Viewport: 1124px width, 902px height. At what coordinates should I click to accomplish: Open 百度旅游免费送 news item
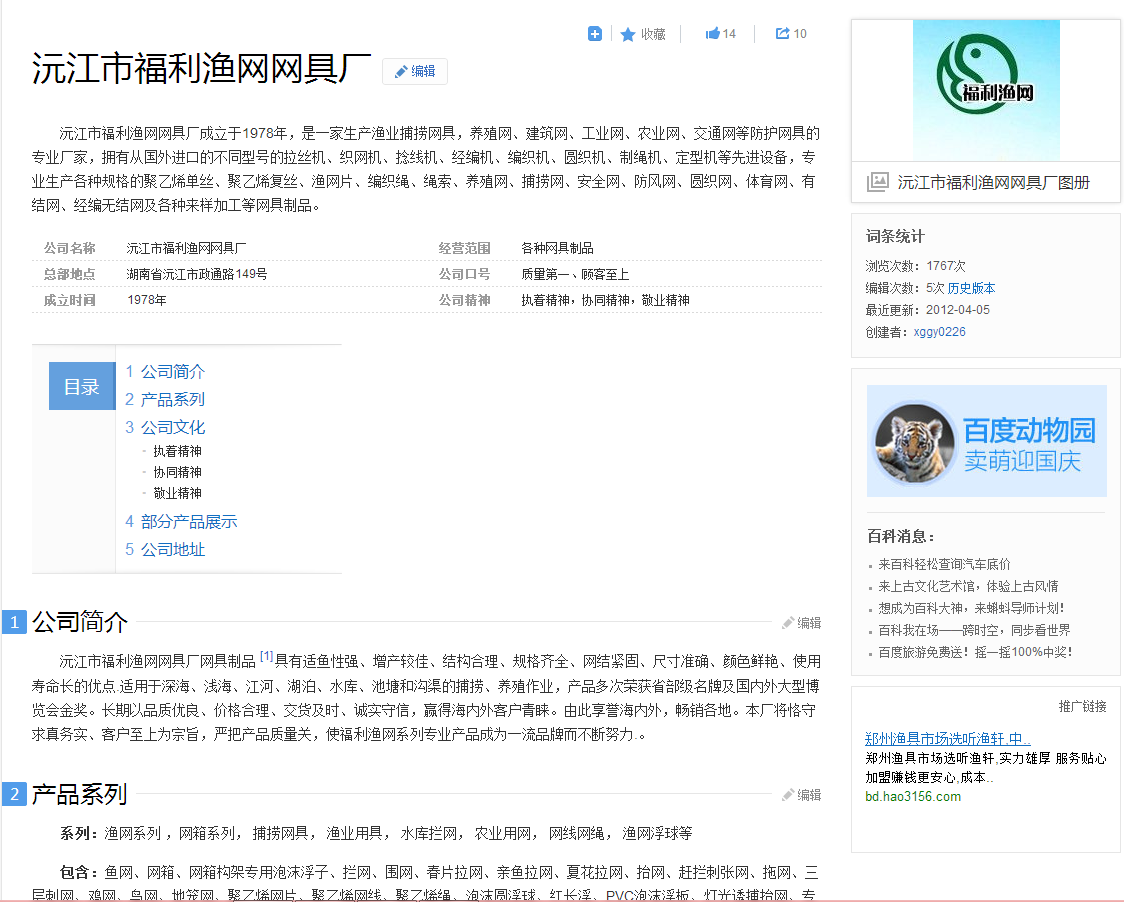coord(976,652)
